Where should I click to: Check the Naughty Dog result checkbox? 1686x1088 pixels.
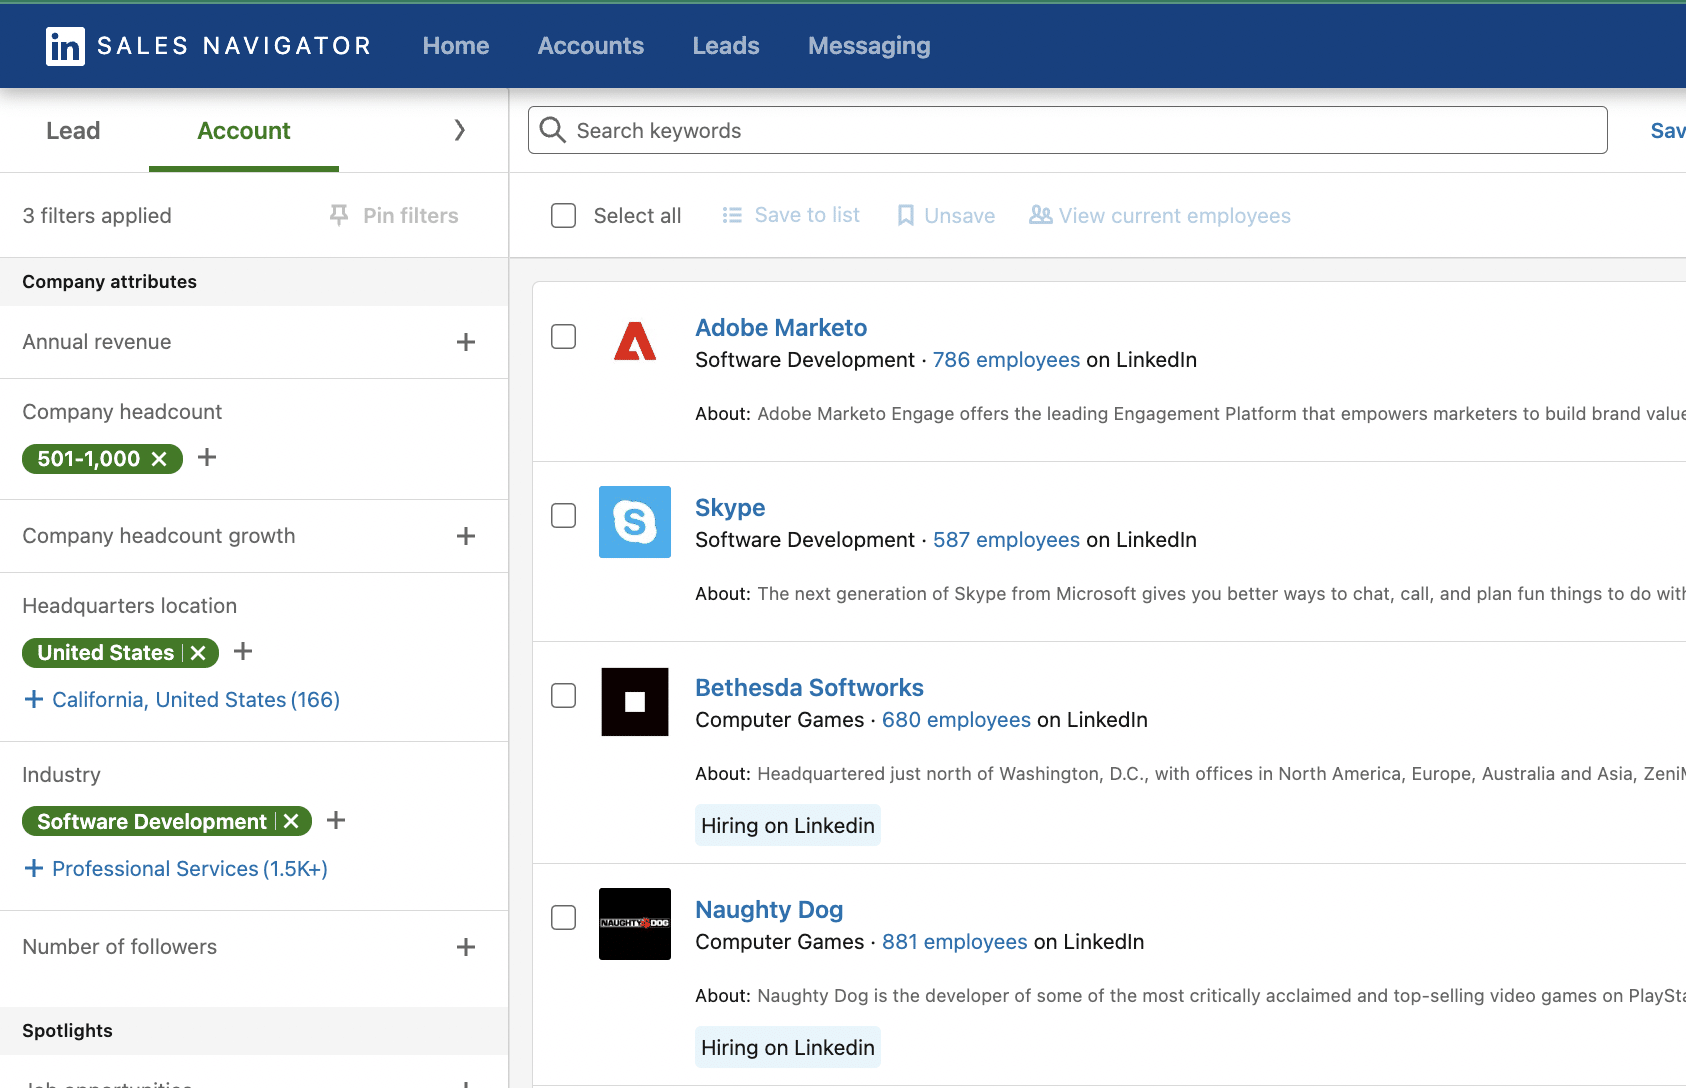click(x=563, y=917)
